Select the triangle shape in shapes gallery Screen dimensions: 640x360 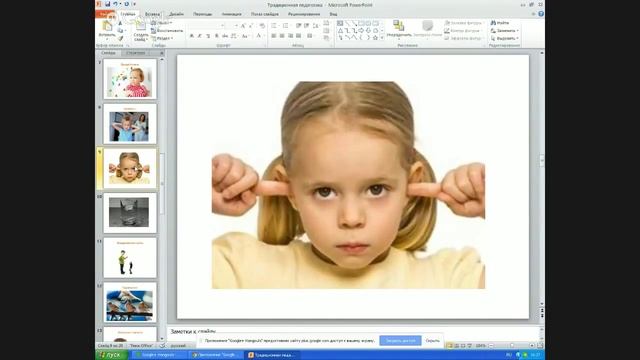(x=340, y=31)
